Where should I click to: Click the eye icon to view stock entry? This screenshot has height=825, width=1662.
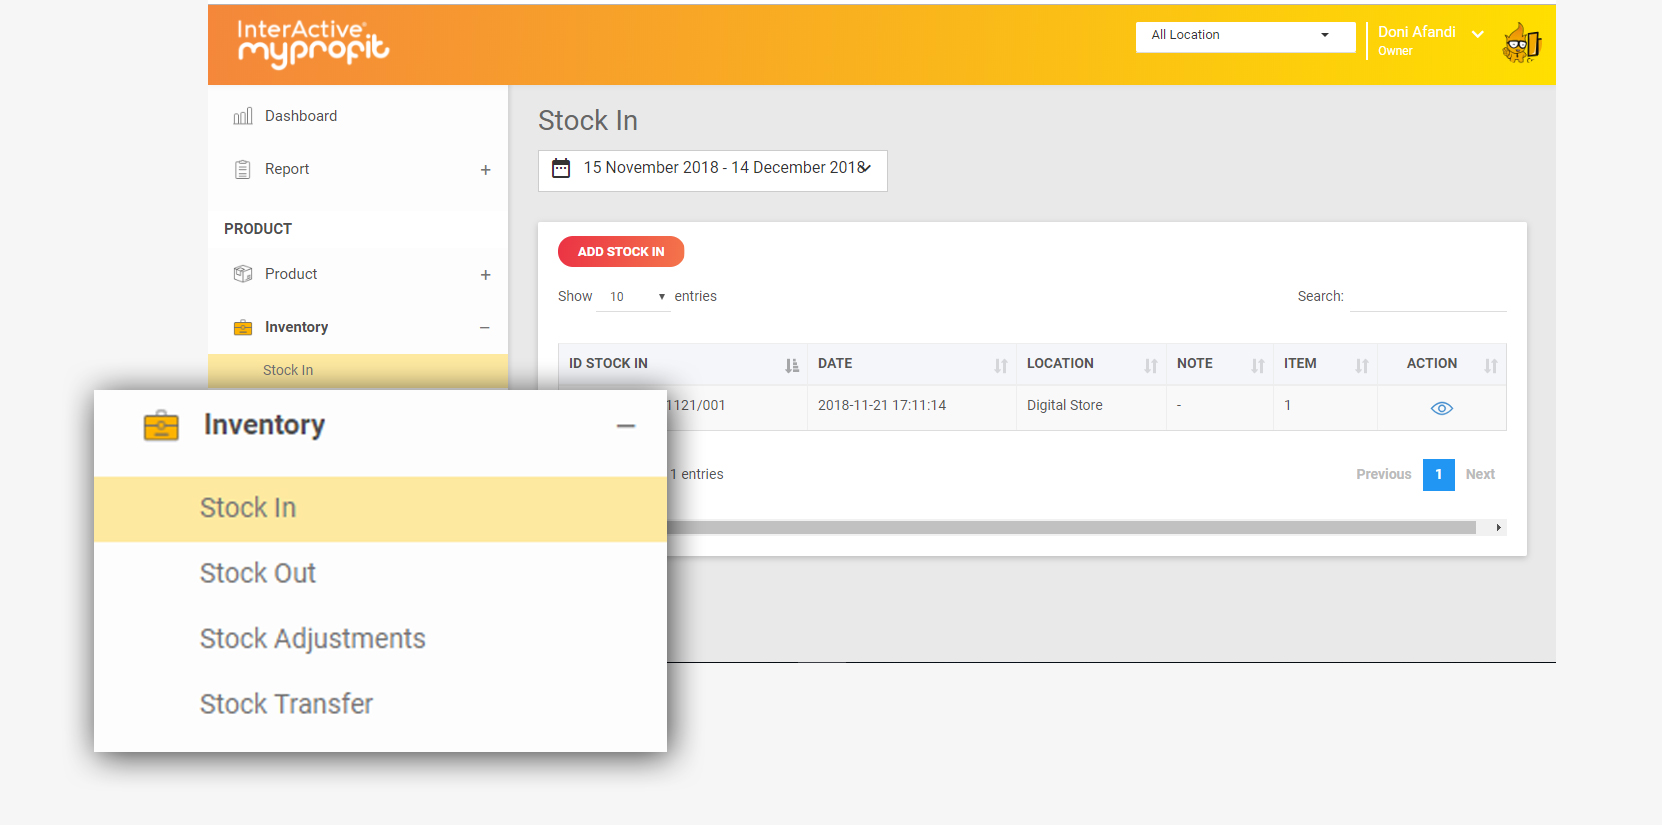click(1441, 408)
